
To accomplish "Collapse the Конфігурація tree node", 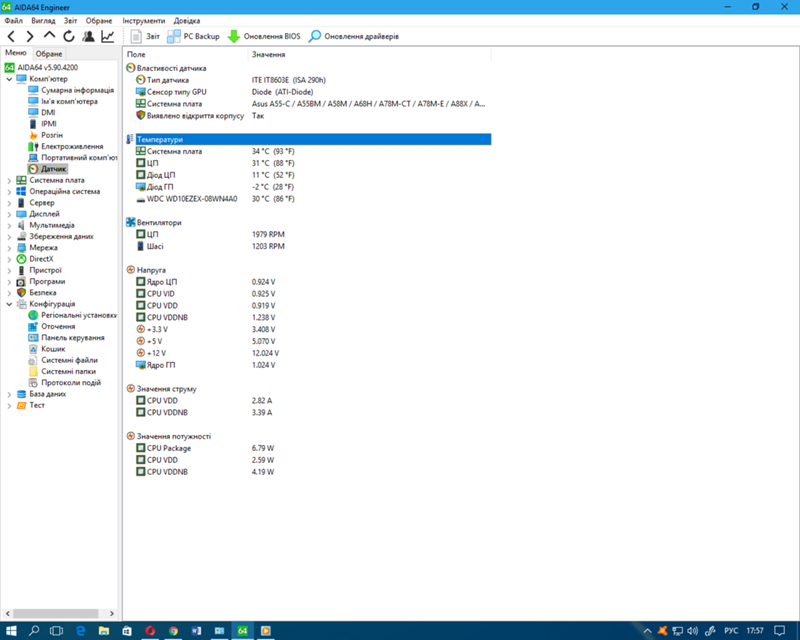I will click(9, 304).
